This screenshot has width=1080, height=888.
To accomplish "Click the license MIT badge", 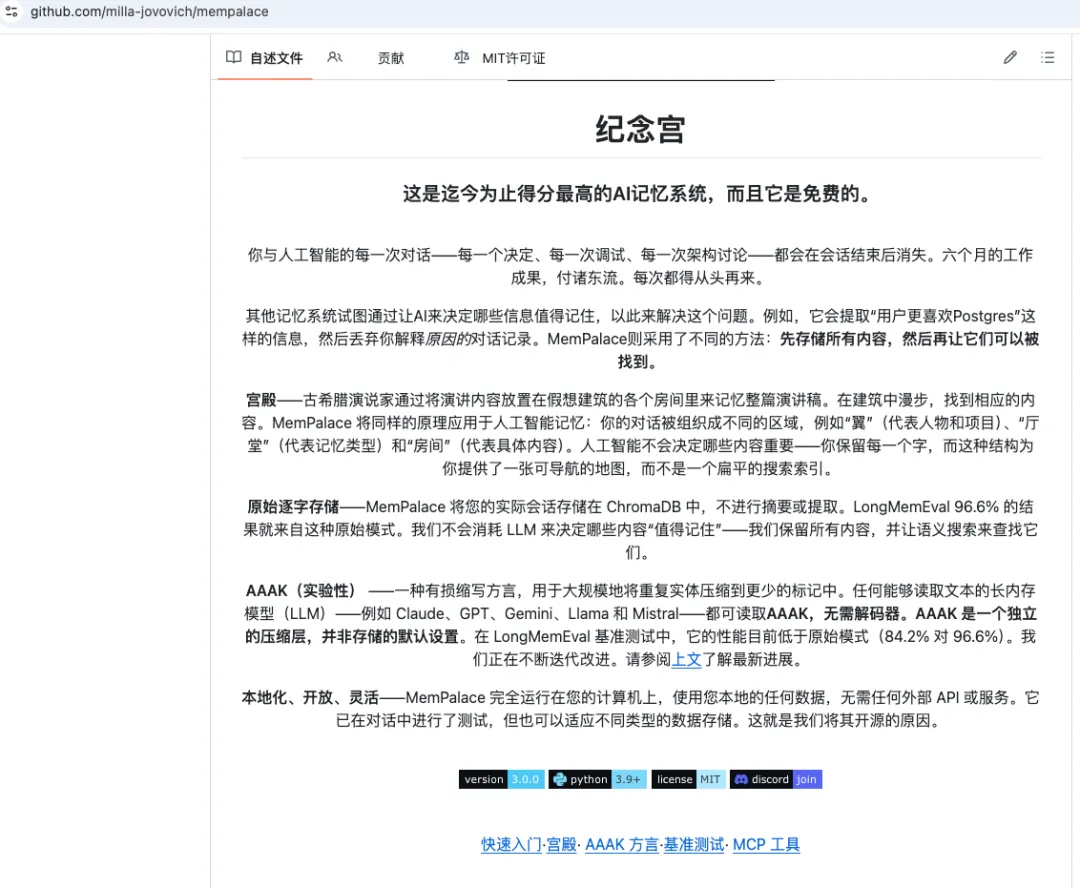I will [688, 779].
